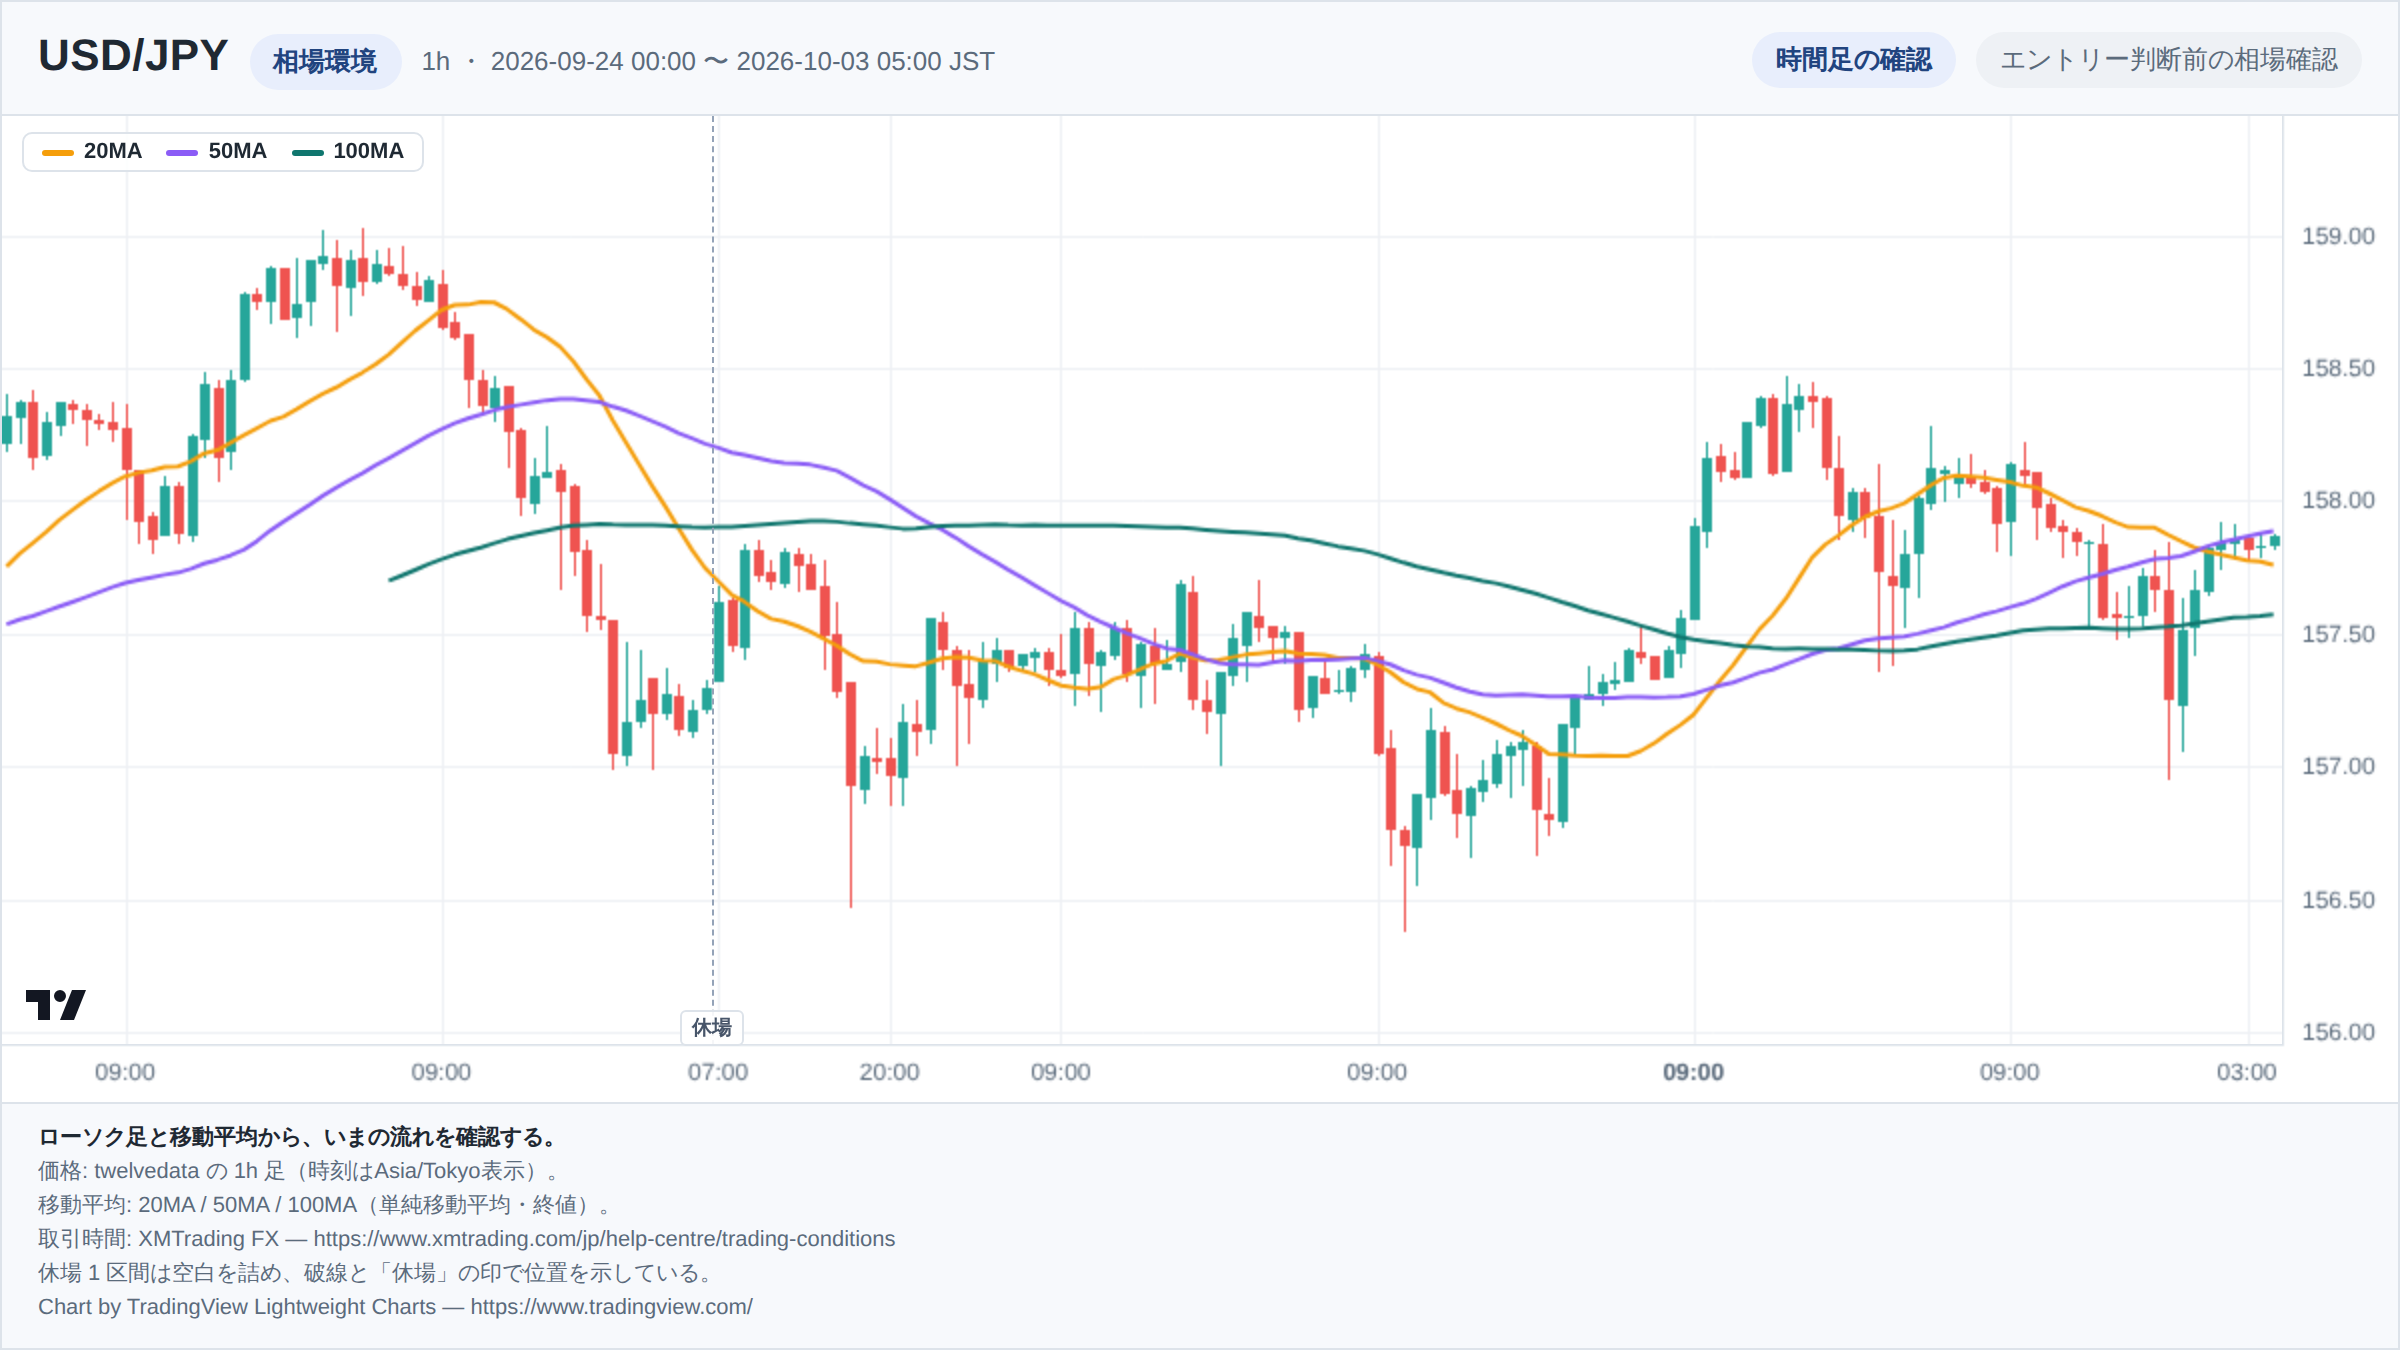Click the 03:00 time axis label
The image size is (2400, 1350).
[x=2246, y=1072]
